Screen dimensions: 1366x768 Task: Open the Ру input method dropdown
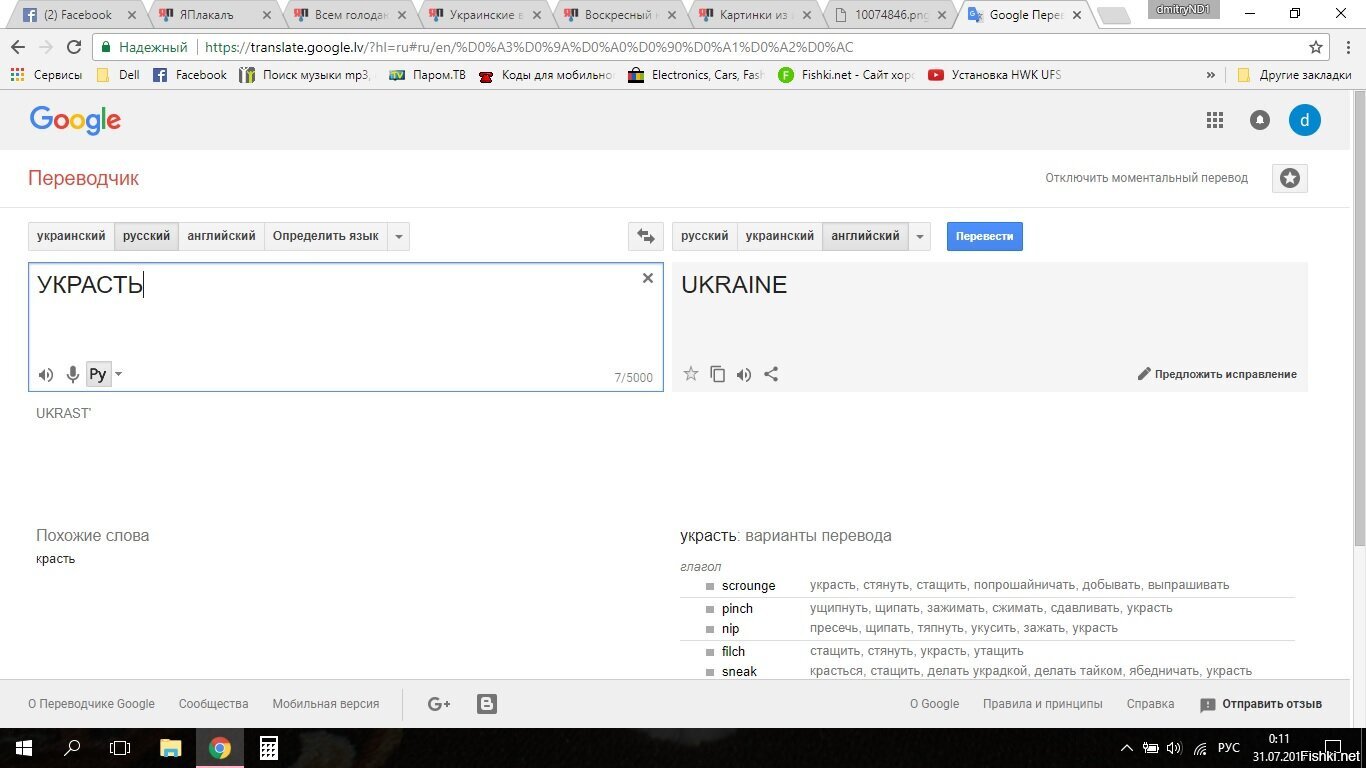119,375
